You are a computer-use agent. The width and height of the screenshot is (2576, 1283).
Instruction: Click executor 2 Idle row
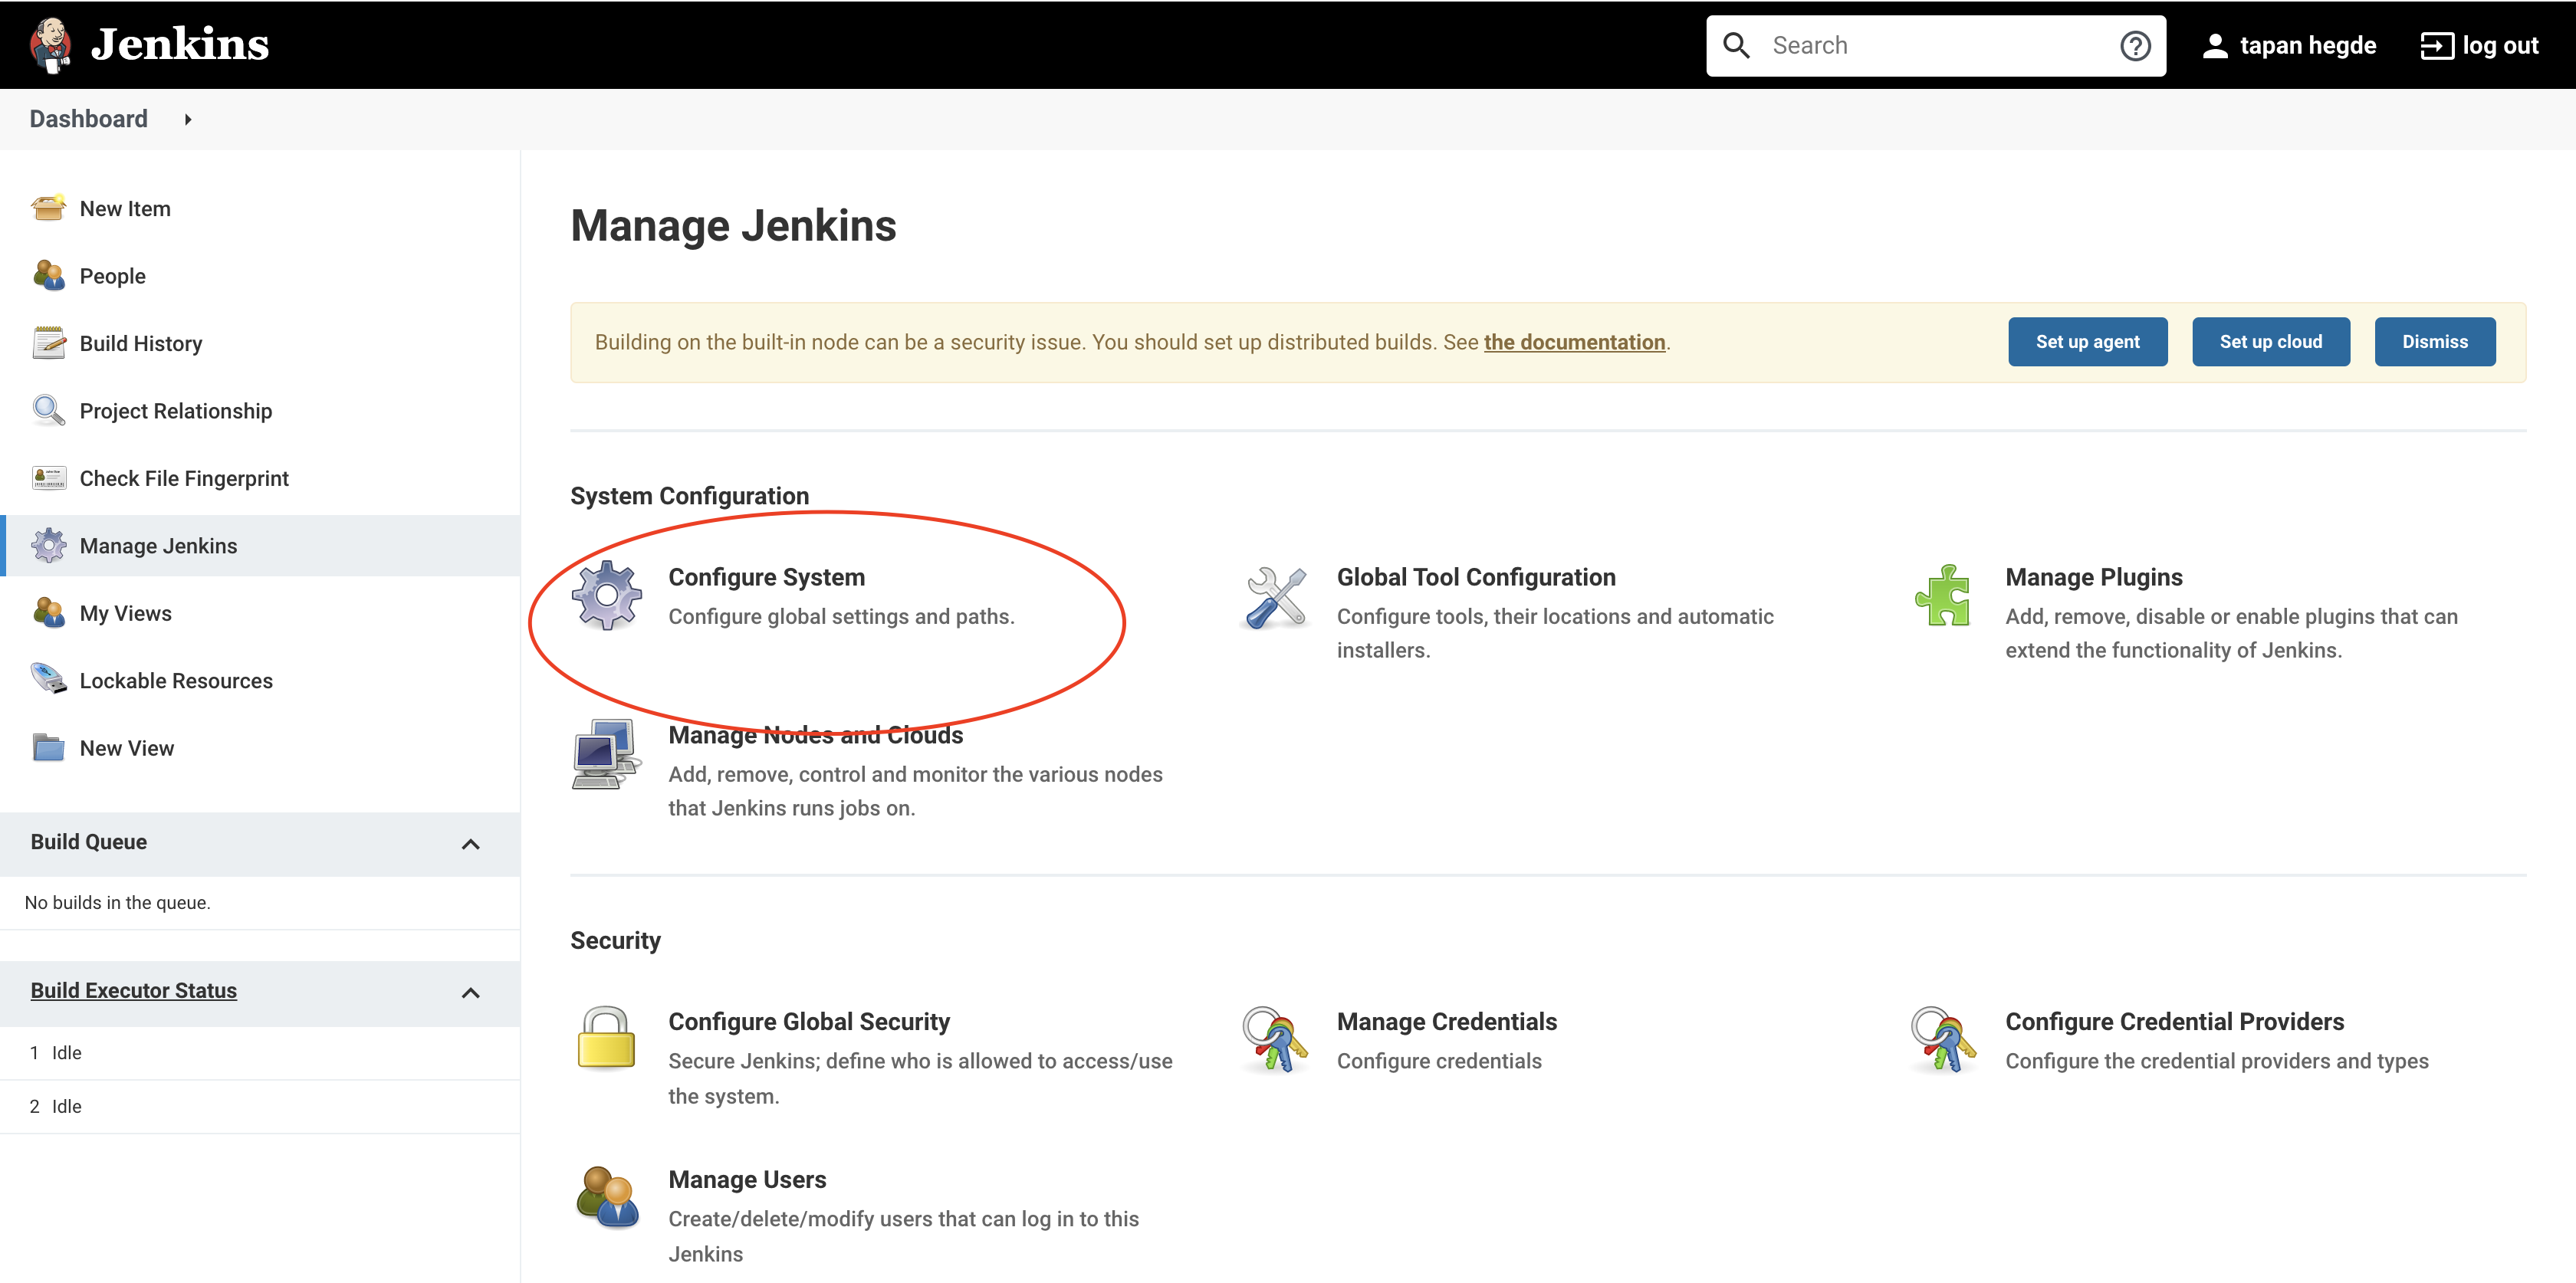[260, 1107]
